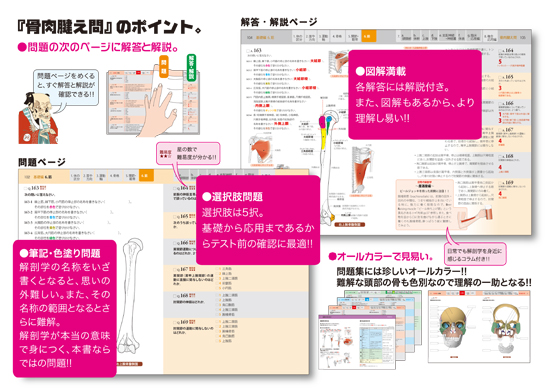Click the front-view colored skull image

pos(453,327)
